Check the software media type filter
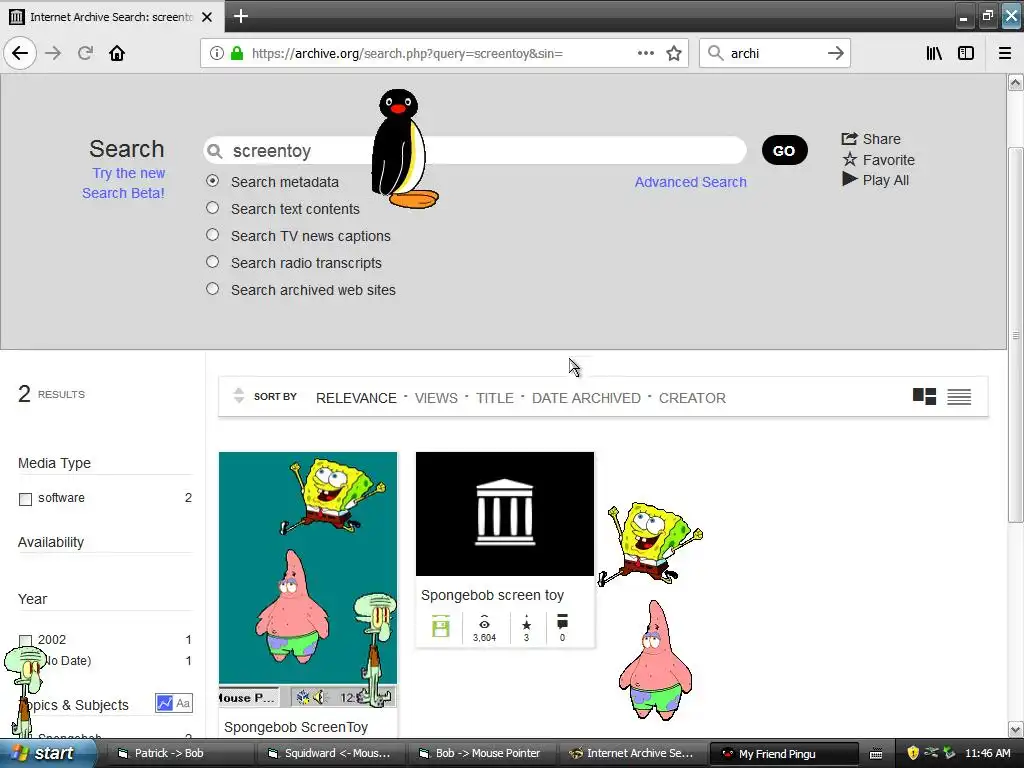1024x768 pixels. [x=25, y=500]
